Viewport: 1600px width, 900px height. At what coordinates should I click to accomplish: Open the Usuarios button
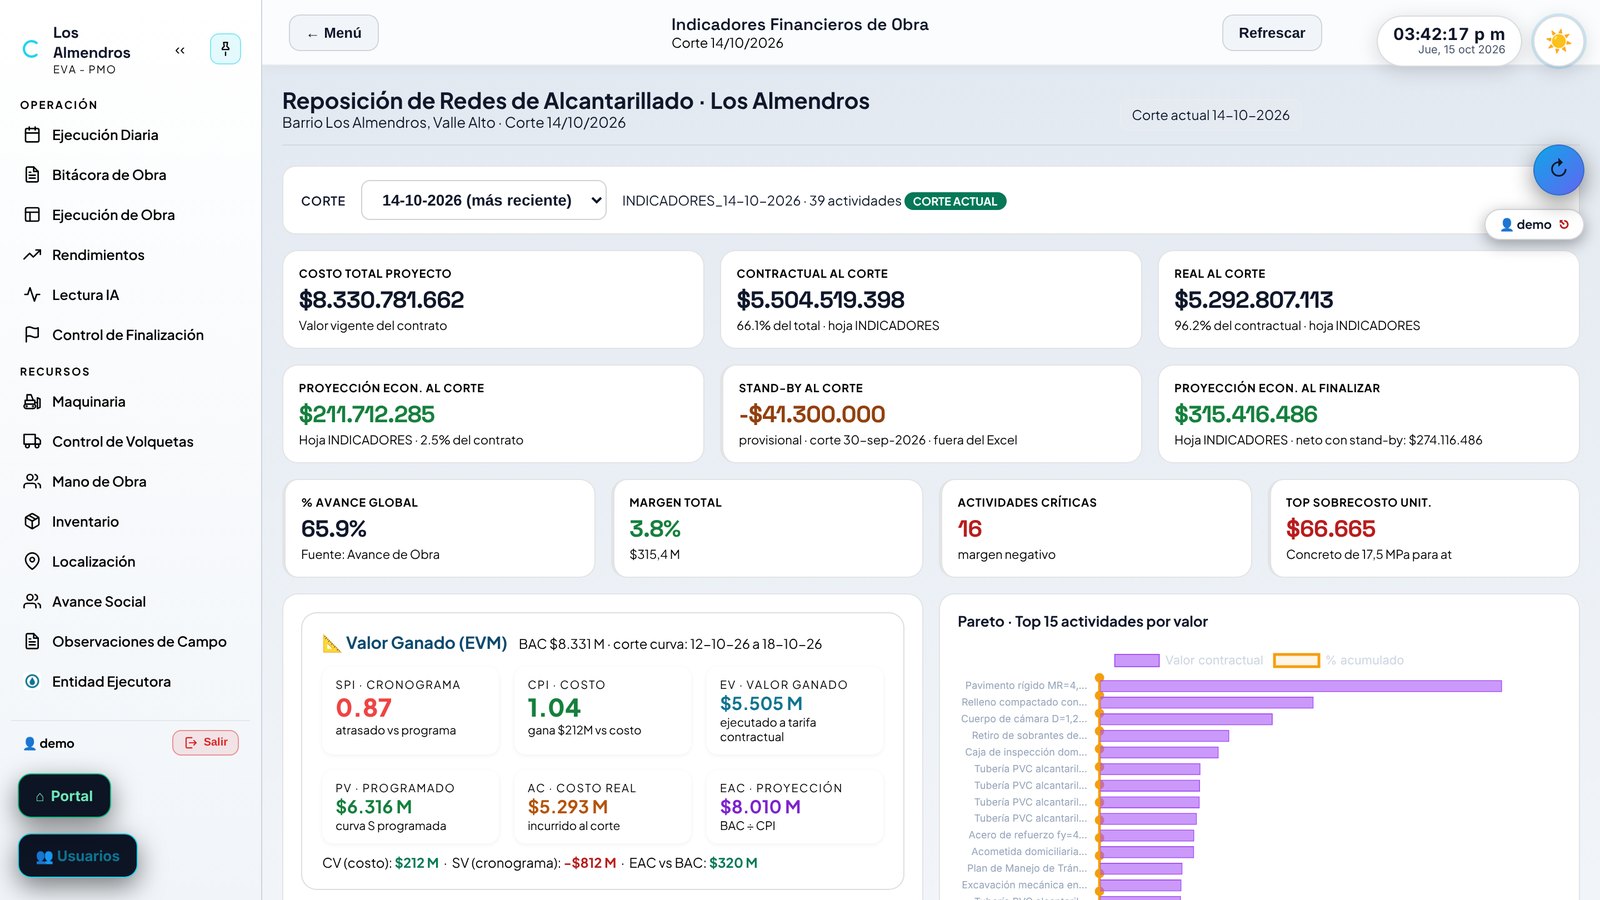[77, 856]
